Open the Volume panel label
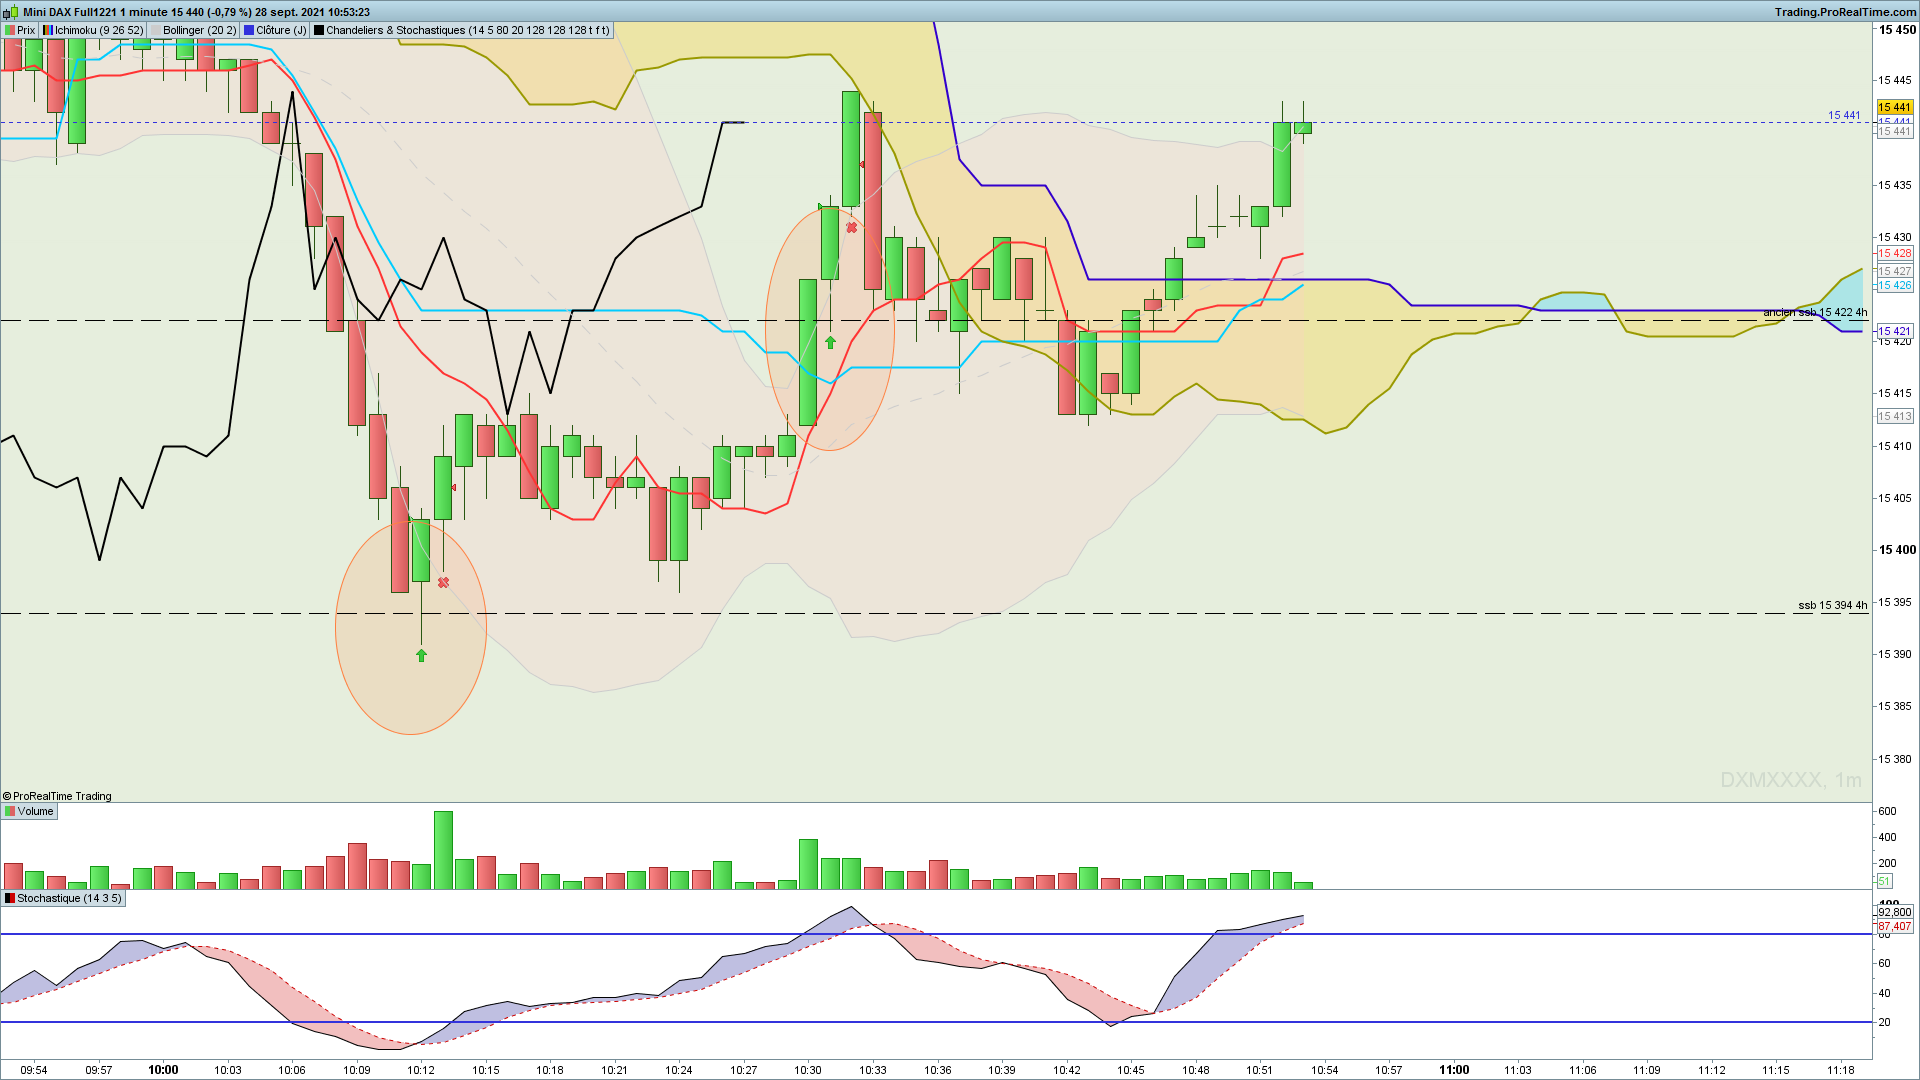Screen dimensions: 1920x1080 30,811
